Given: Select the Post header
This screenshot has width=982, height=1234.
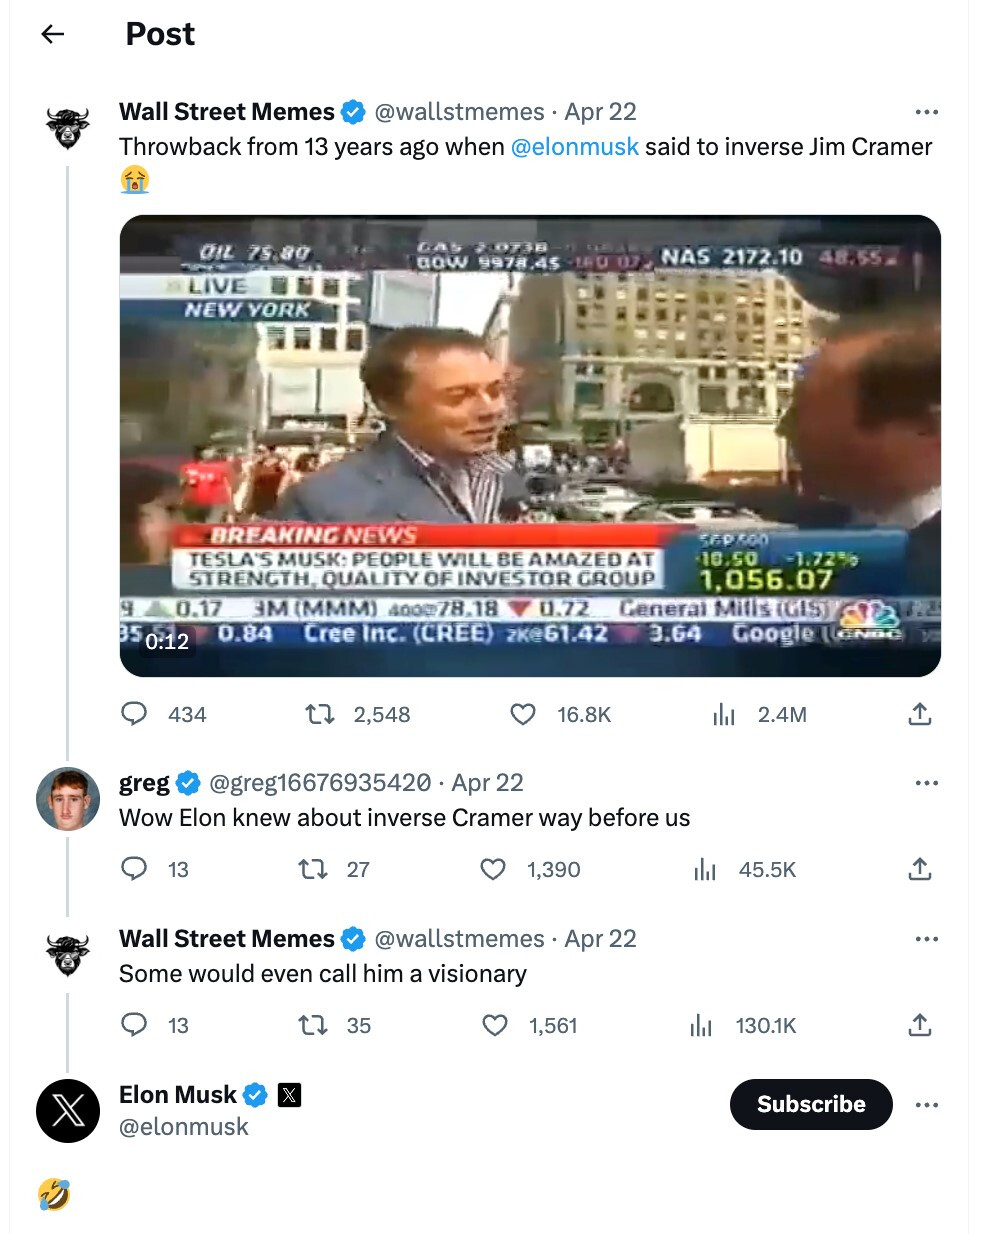Looking at the screenshot, I should click(159, 33).
